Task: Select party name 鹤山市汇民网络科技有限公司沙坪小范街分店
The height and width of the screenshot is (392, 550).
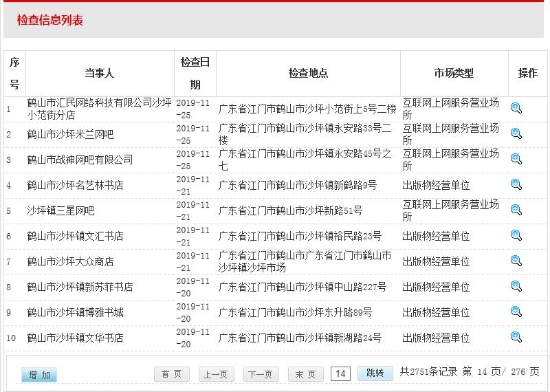Action: pos(99,109)
